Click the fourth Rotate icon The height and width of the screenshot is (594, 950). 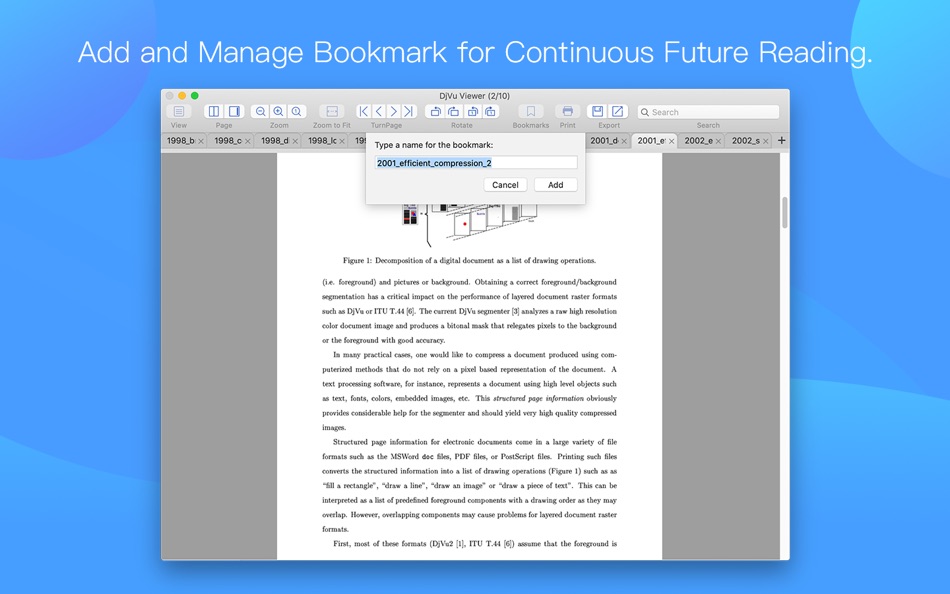click(490, 112)
